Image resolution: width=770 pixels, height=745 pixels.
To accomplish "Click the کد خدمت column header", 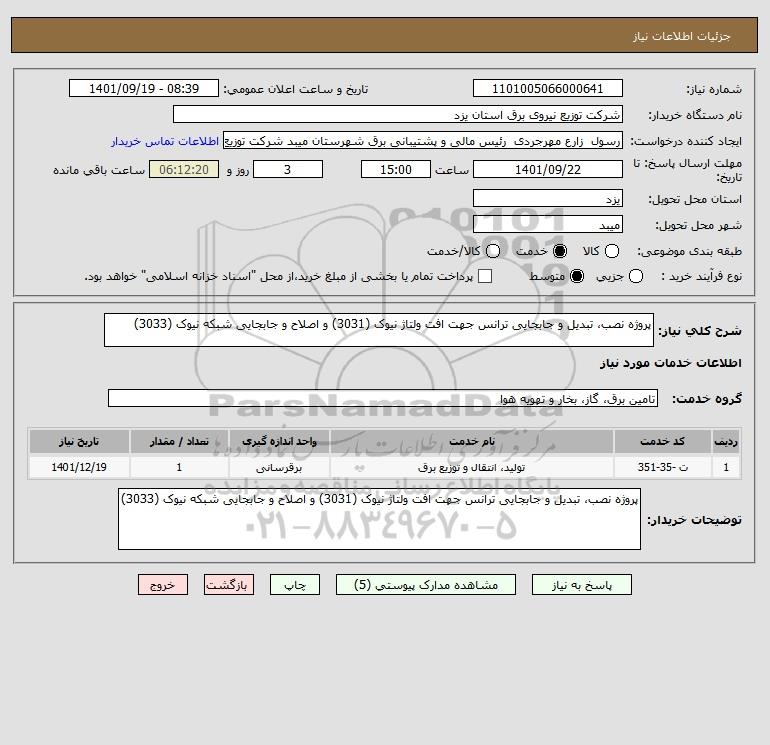I will tap(662, 441).
